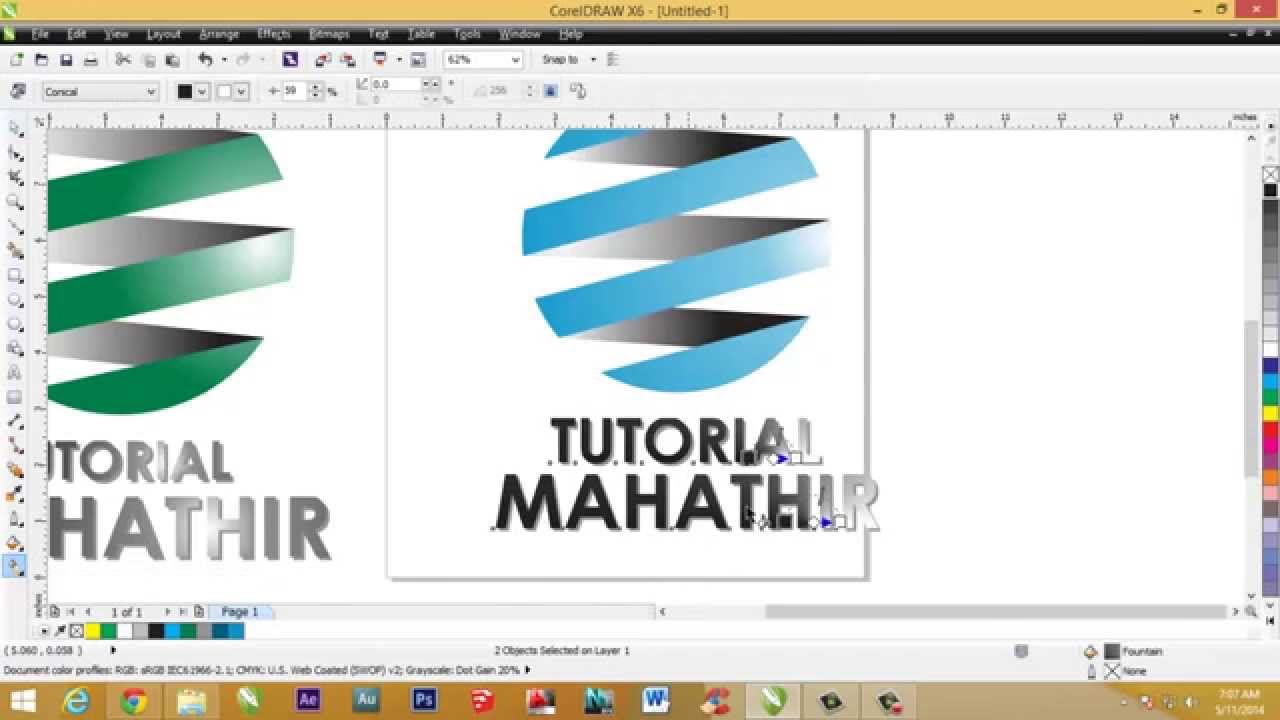Select the Crop tool
Viewport: 1280px width, 720px height.
15,177
